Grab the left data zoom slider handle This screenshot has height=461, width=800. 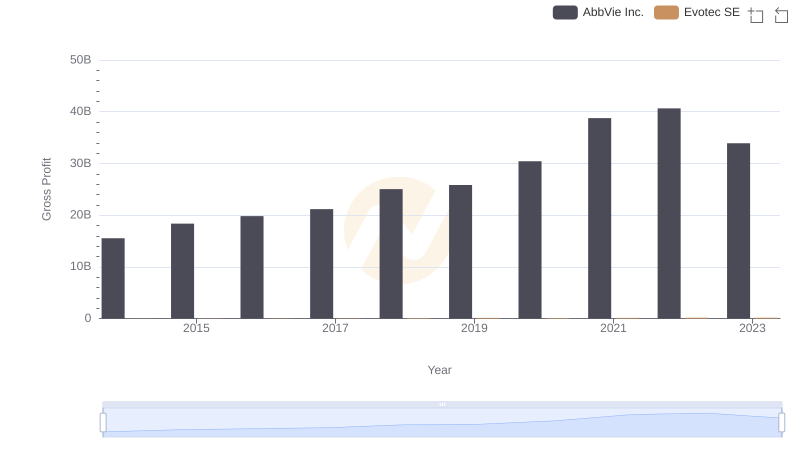click(103, 422)
